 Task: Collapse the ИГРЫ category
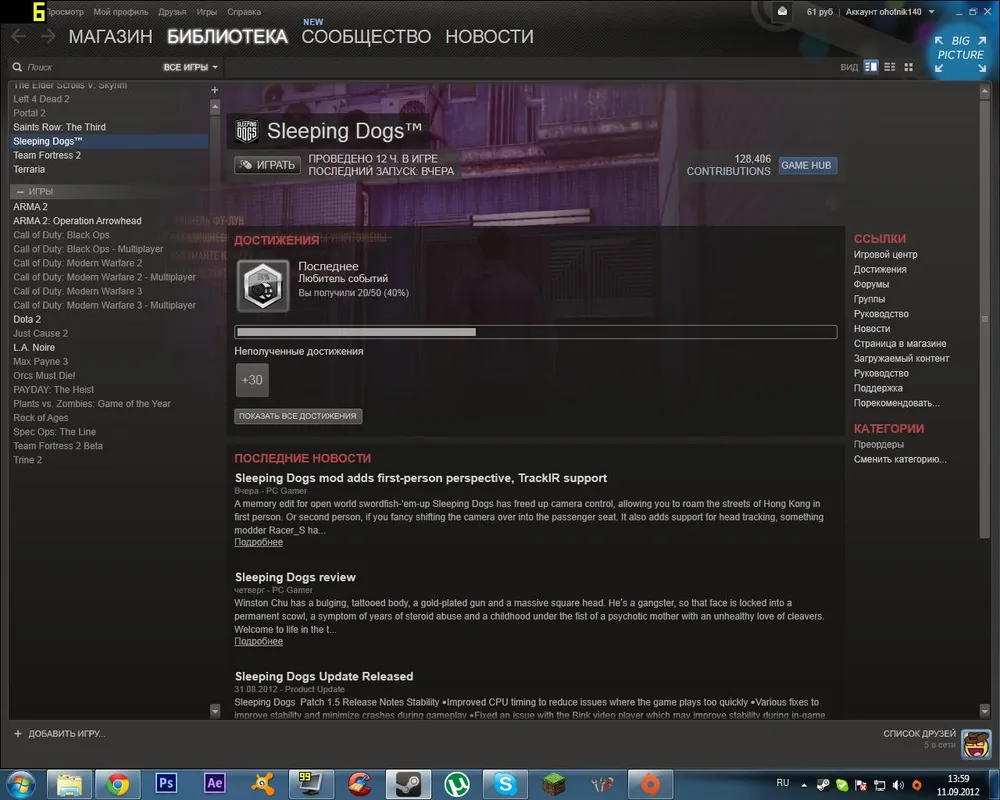click(x=19, y=191)
